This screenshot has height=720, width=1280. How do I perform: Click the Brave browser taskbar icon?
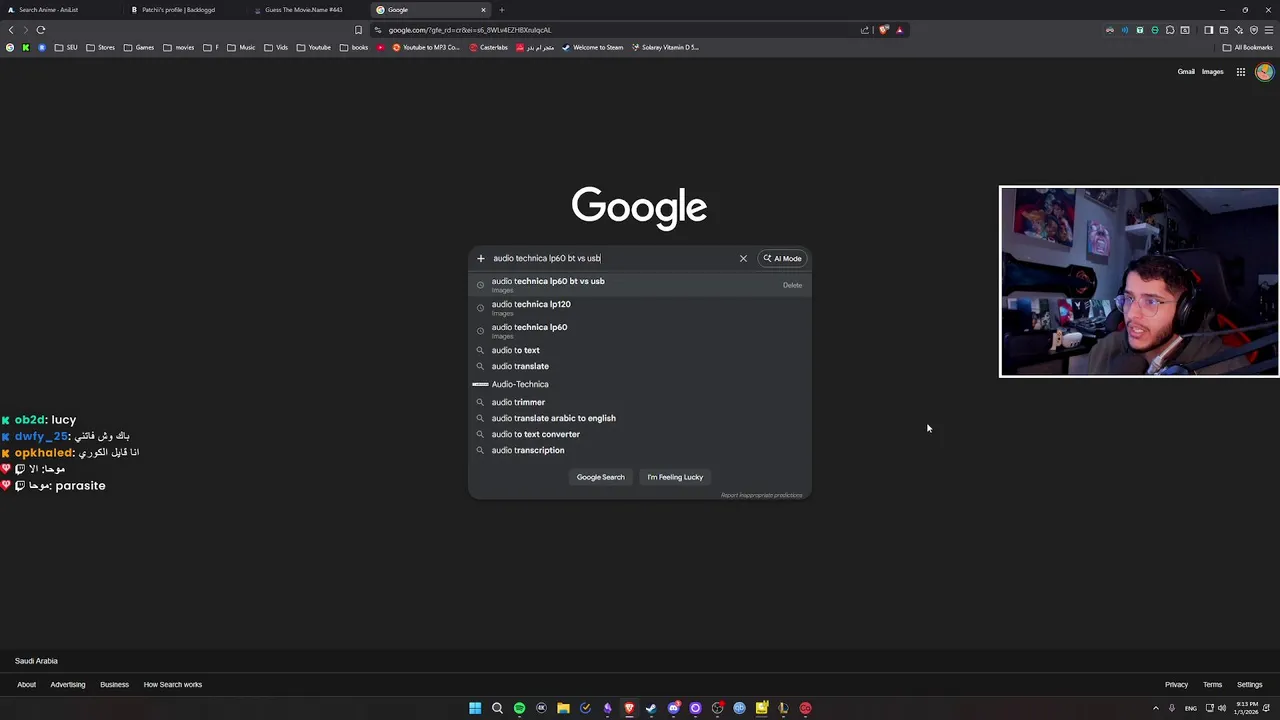click(629, 708)
